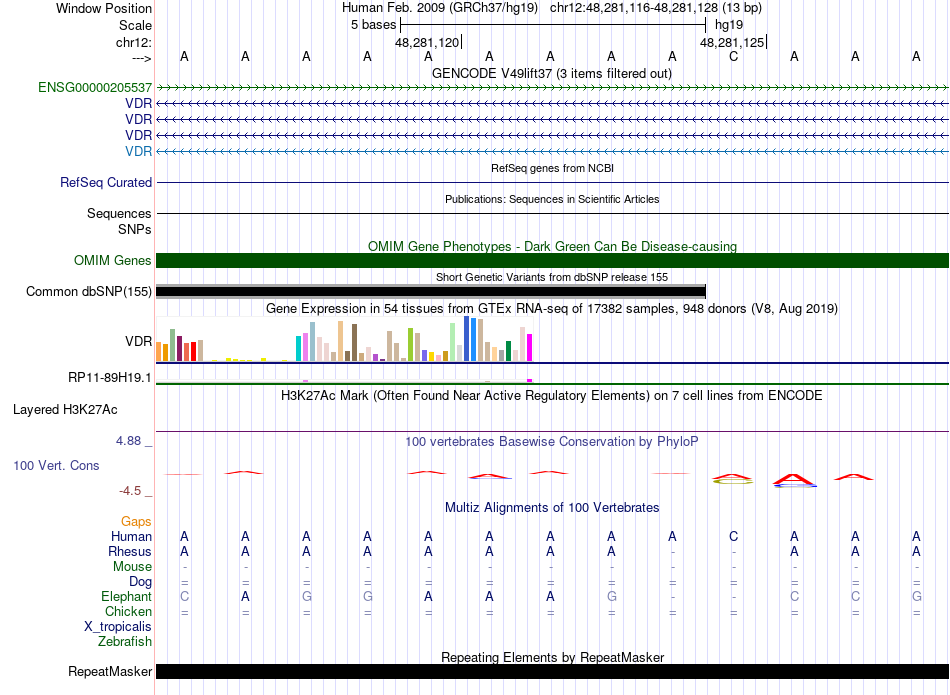The height and width of the screenshot is (695, 950).
Task: Click the black dbSNP variant bar
Action: point(431,291)
